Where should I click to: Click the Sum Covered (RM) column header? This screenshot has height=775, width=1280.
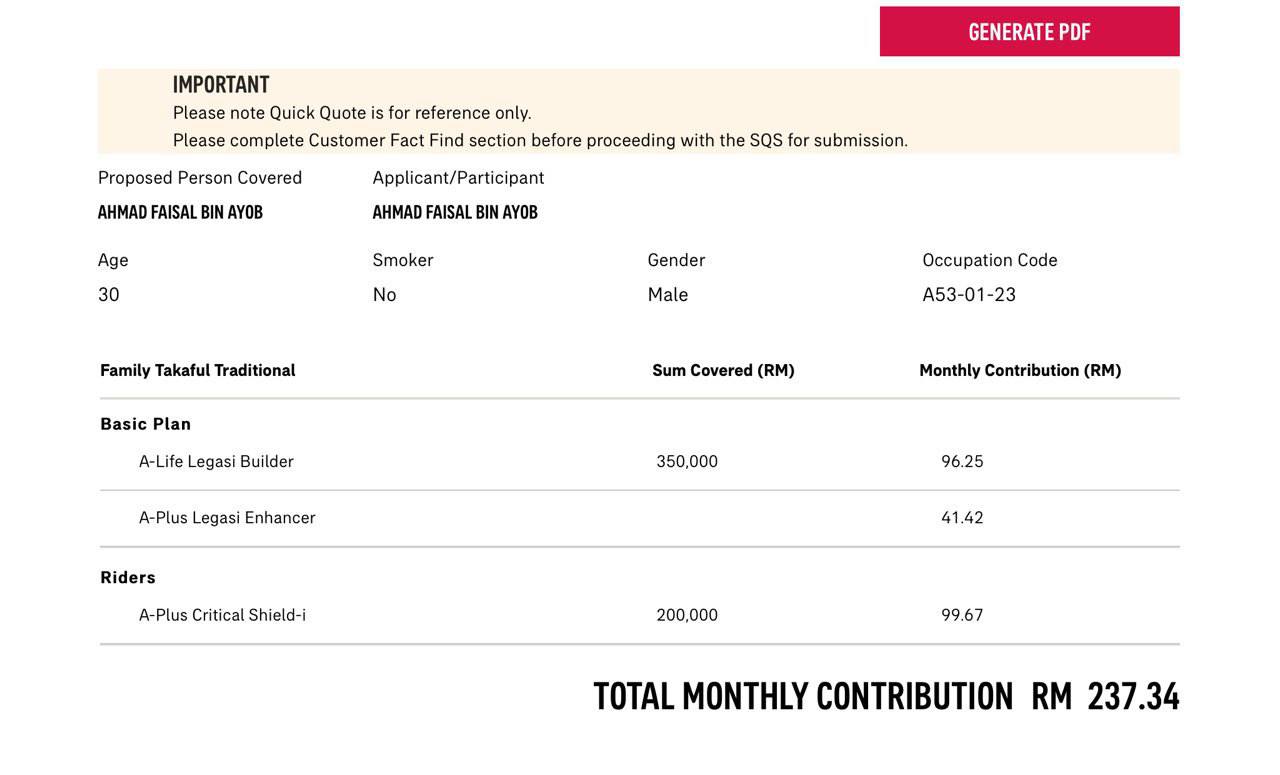723,370
